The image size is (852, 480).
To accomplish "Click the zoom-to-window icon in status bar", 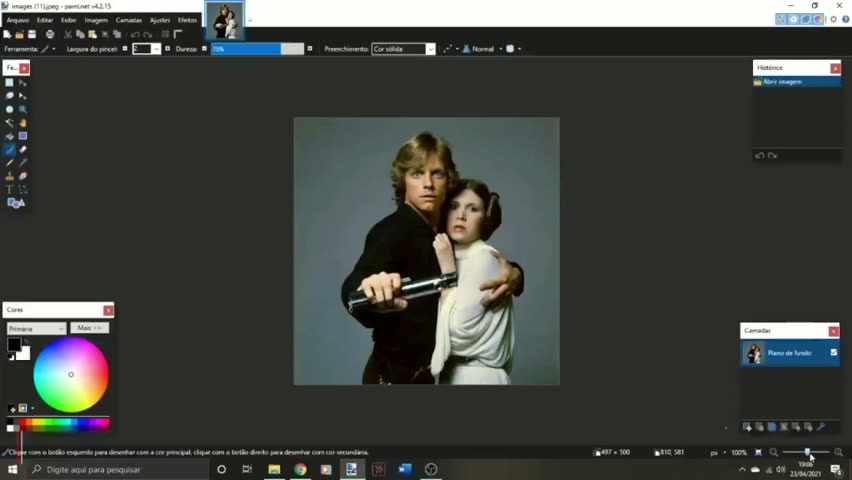I will pyautogui.click(x=759, y=452).
